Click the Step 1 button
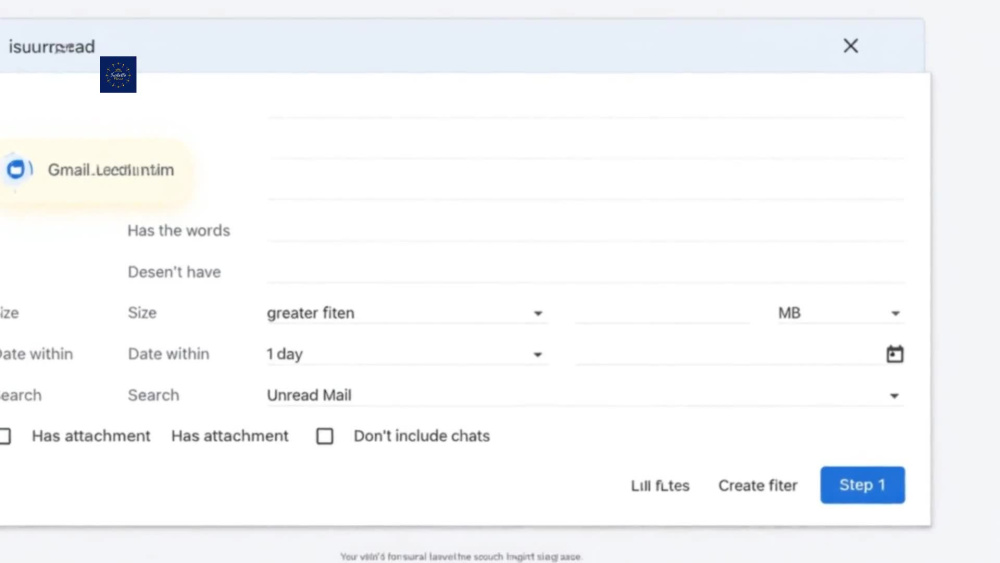Image resolution: width=1000 pixels, height=563 pixels. point(862,485)
